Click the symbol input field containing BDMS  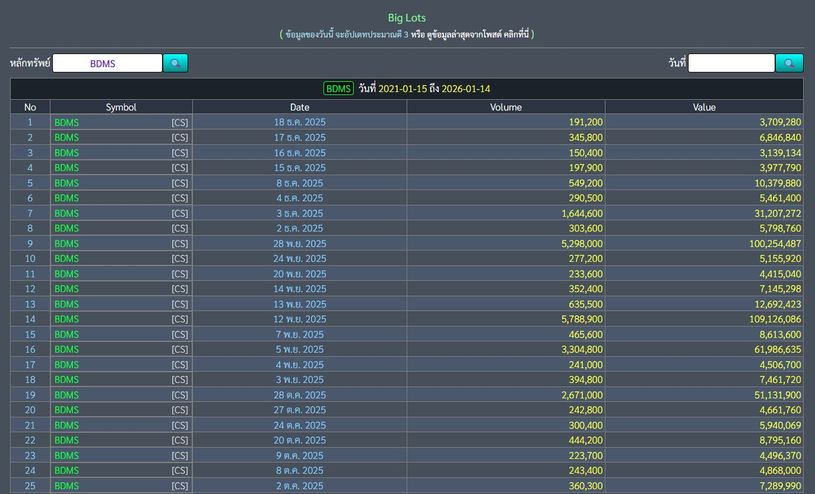coord(106,63)
